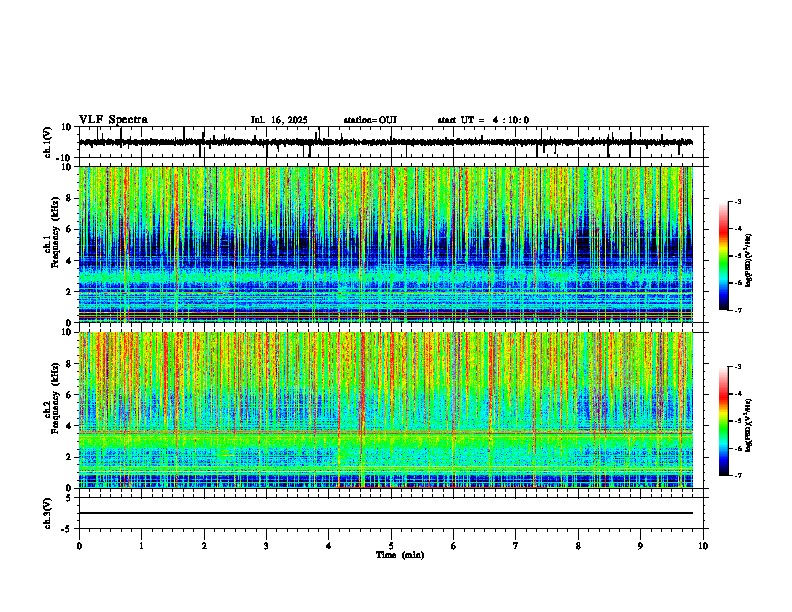
Task: Click time axis tick label '5'
Action: click(391, 546)
